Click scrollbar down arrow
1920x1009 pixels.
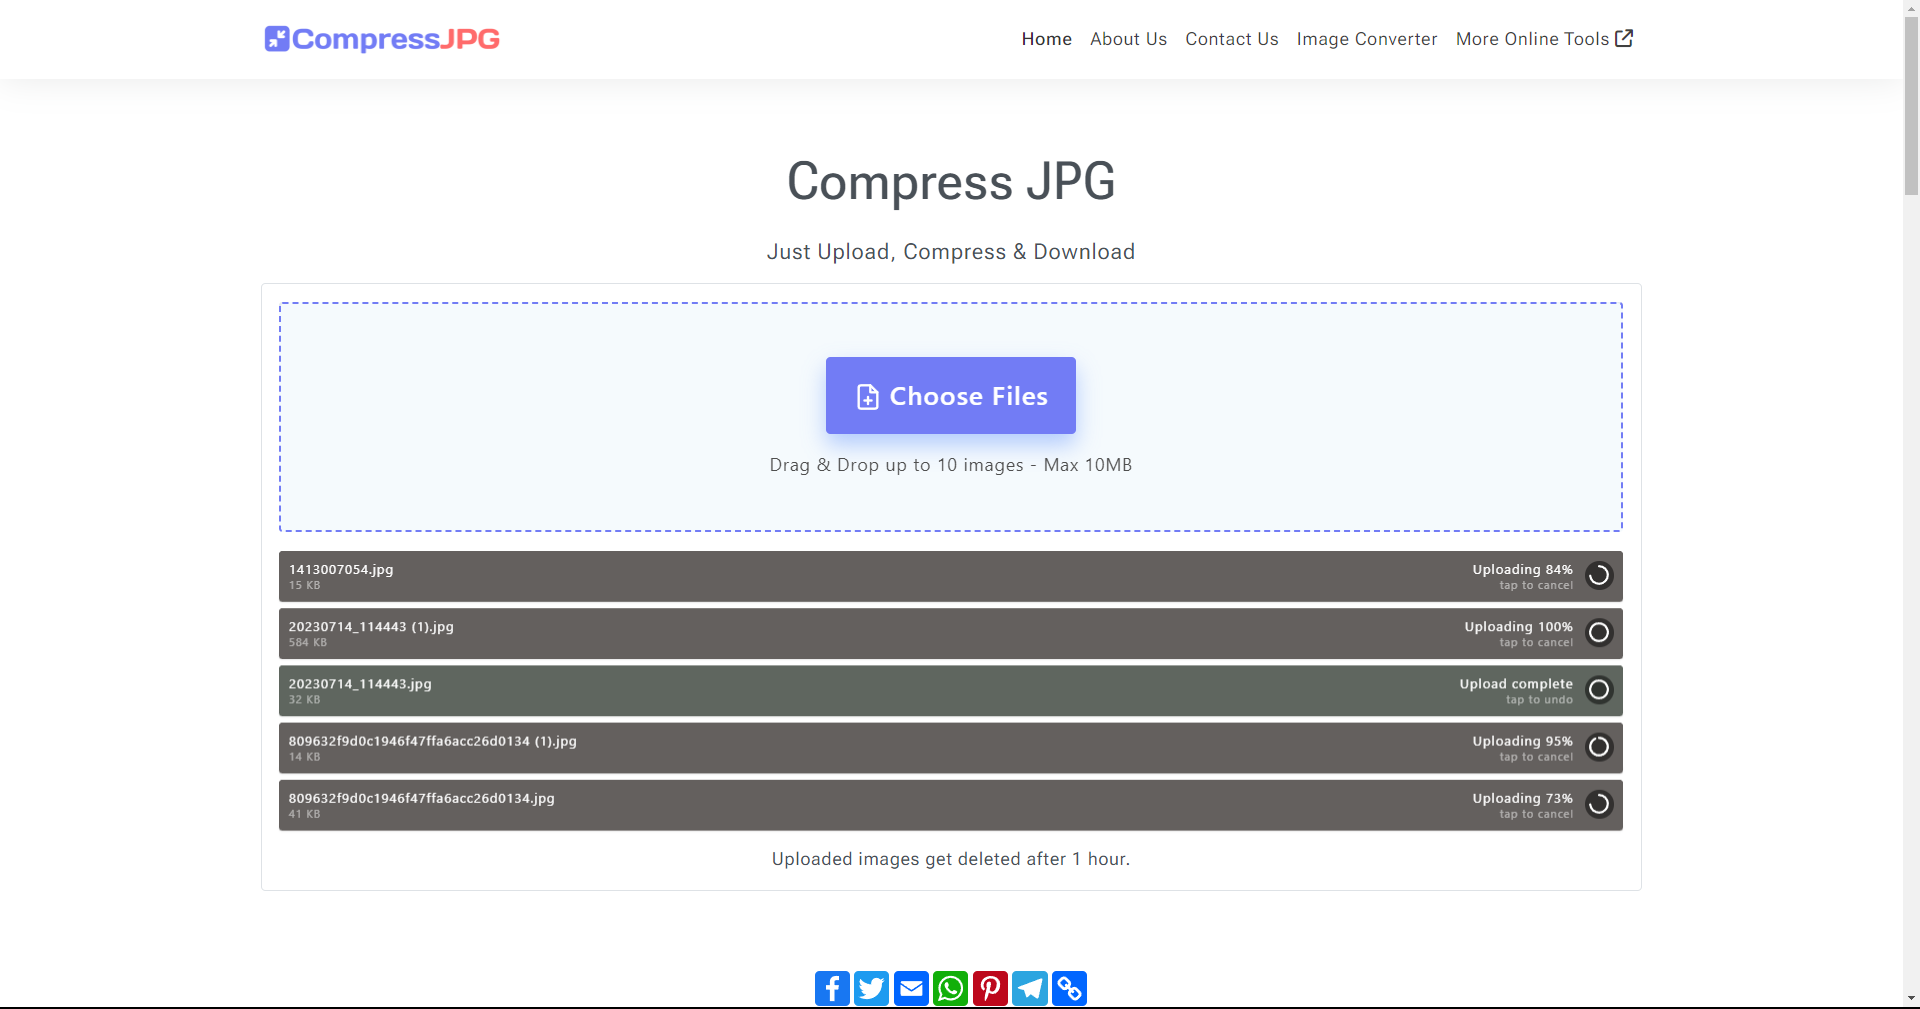click(1911, 998)
